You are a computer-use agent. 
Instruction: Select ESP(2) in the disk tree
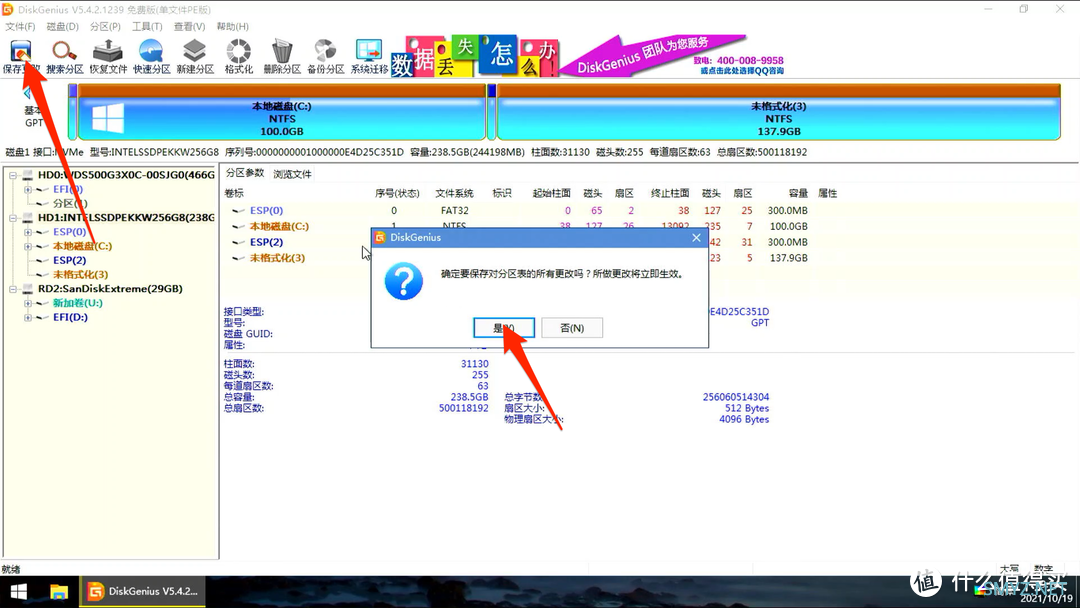pyautogui.click(x=70, y=260)
